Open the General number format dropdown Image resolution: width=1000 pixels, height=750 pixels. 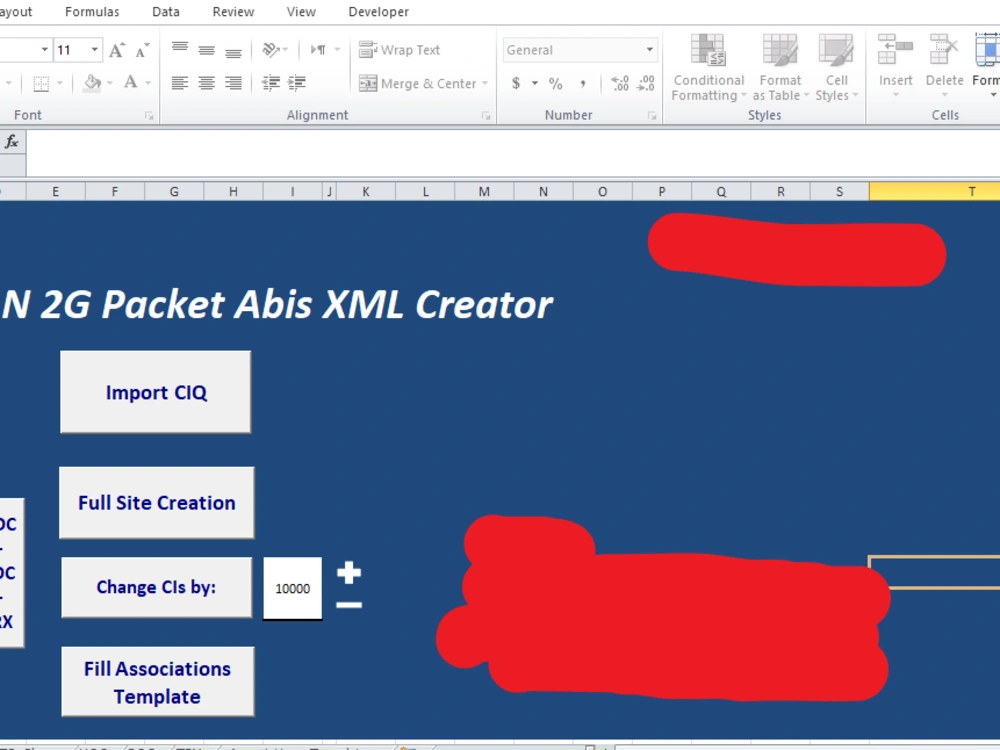click(x=649, y=50)
